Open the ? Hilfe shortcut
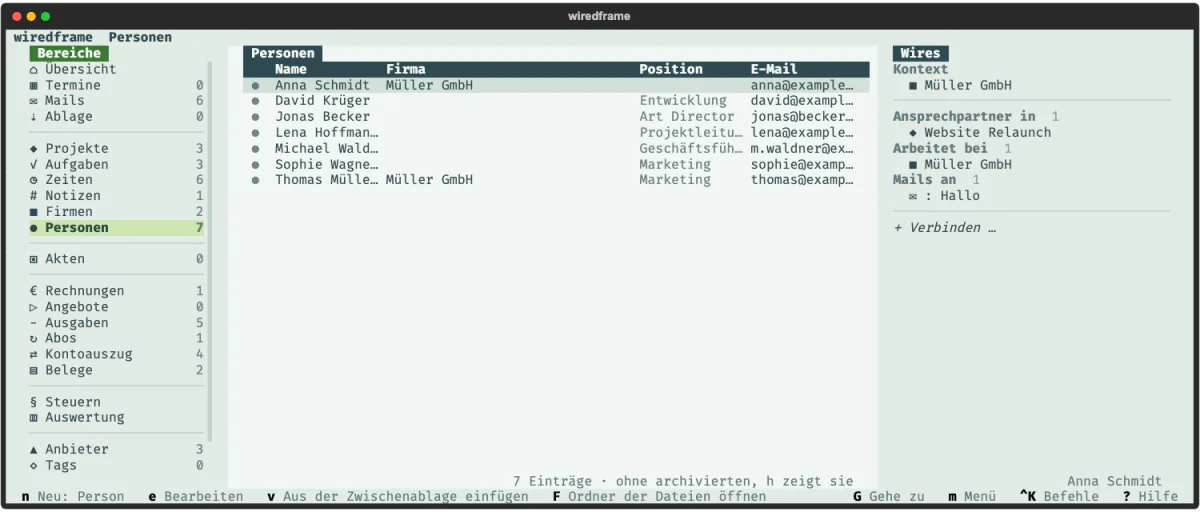Screen dimensions: 1200x512 coord(1150,496)
